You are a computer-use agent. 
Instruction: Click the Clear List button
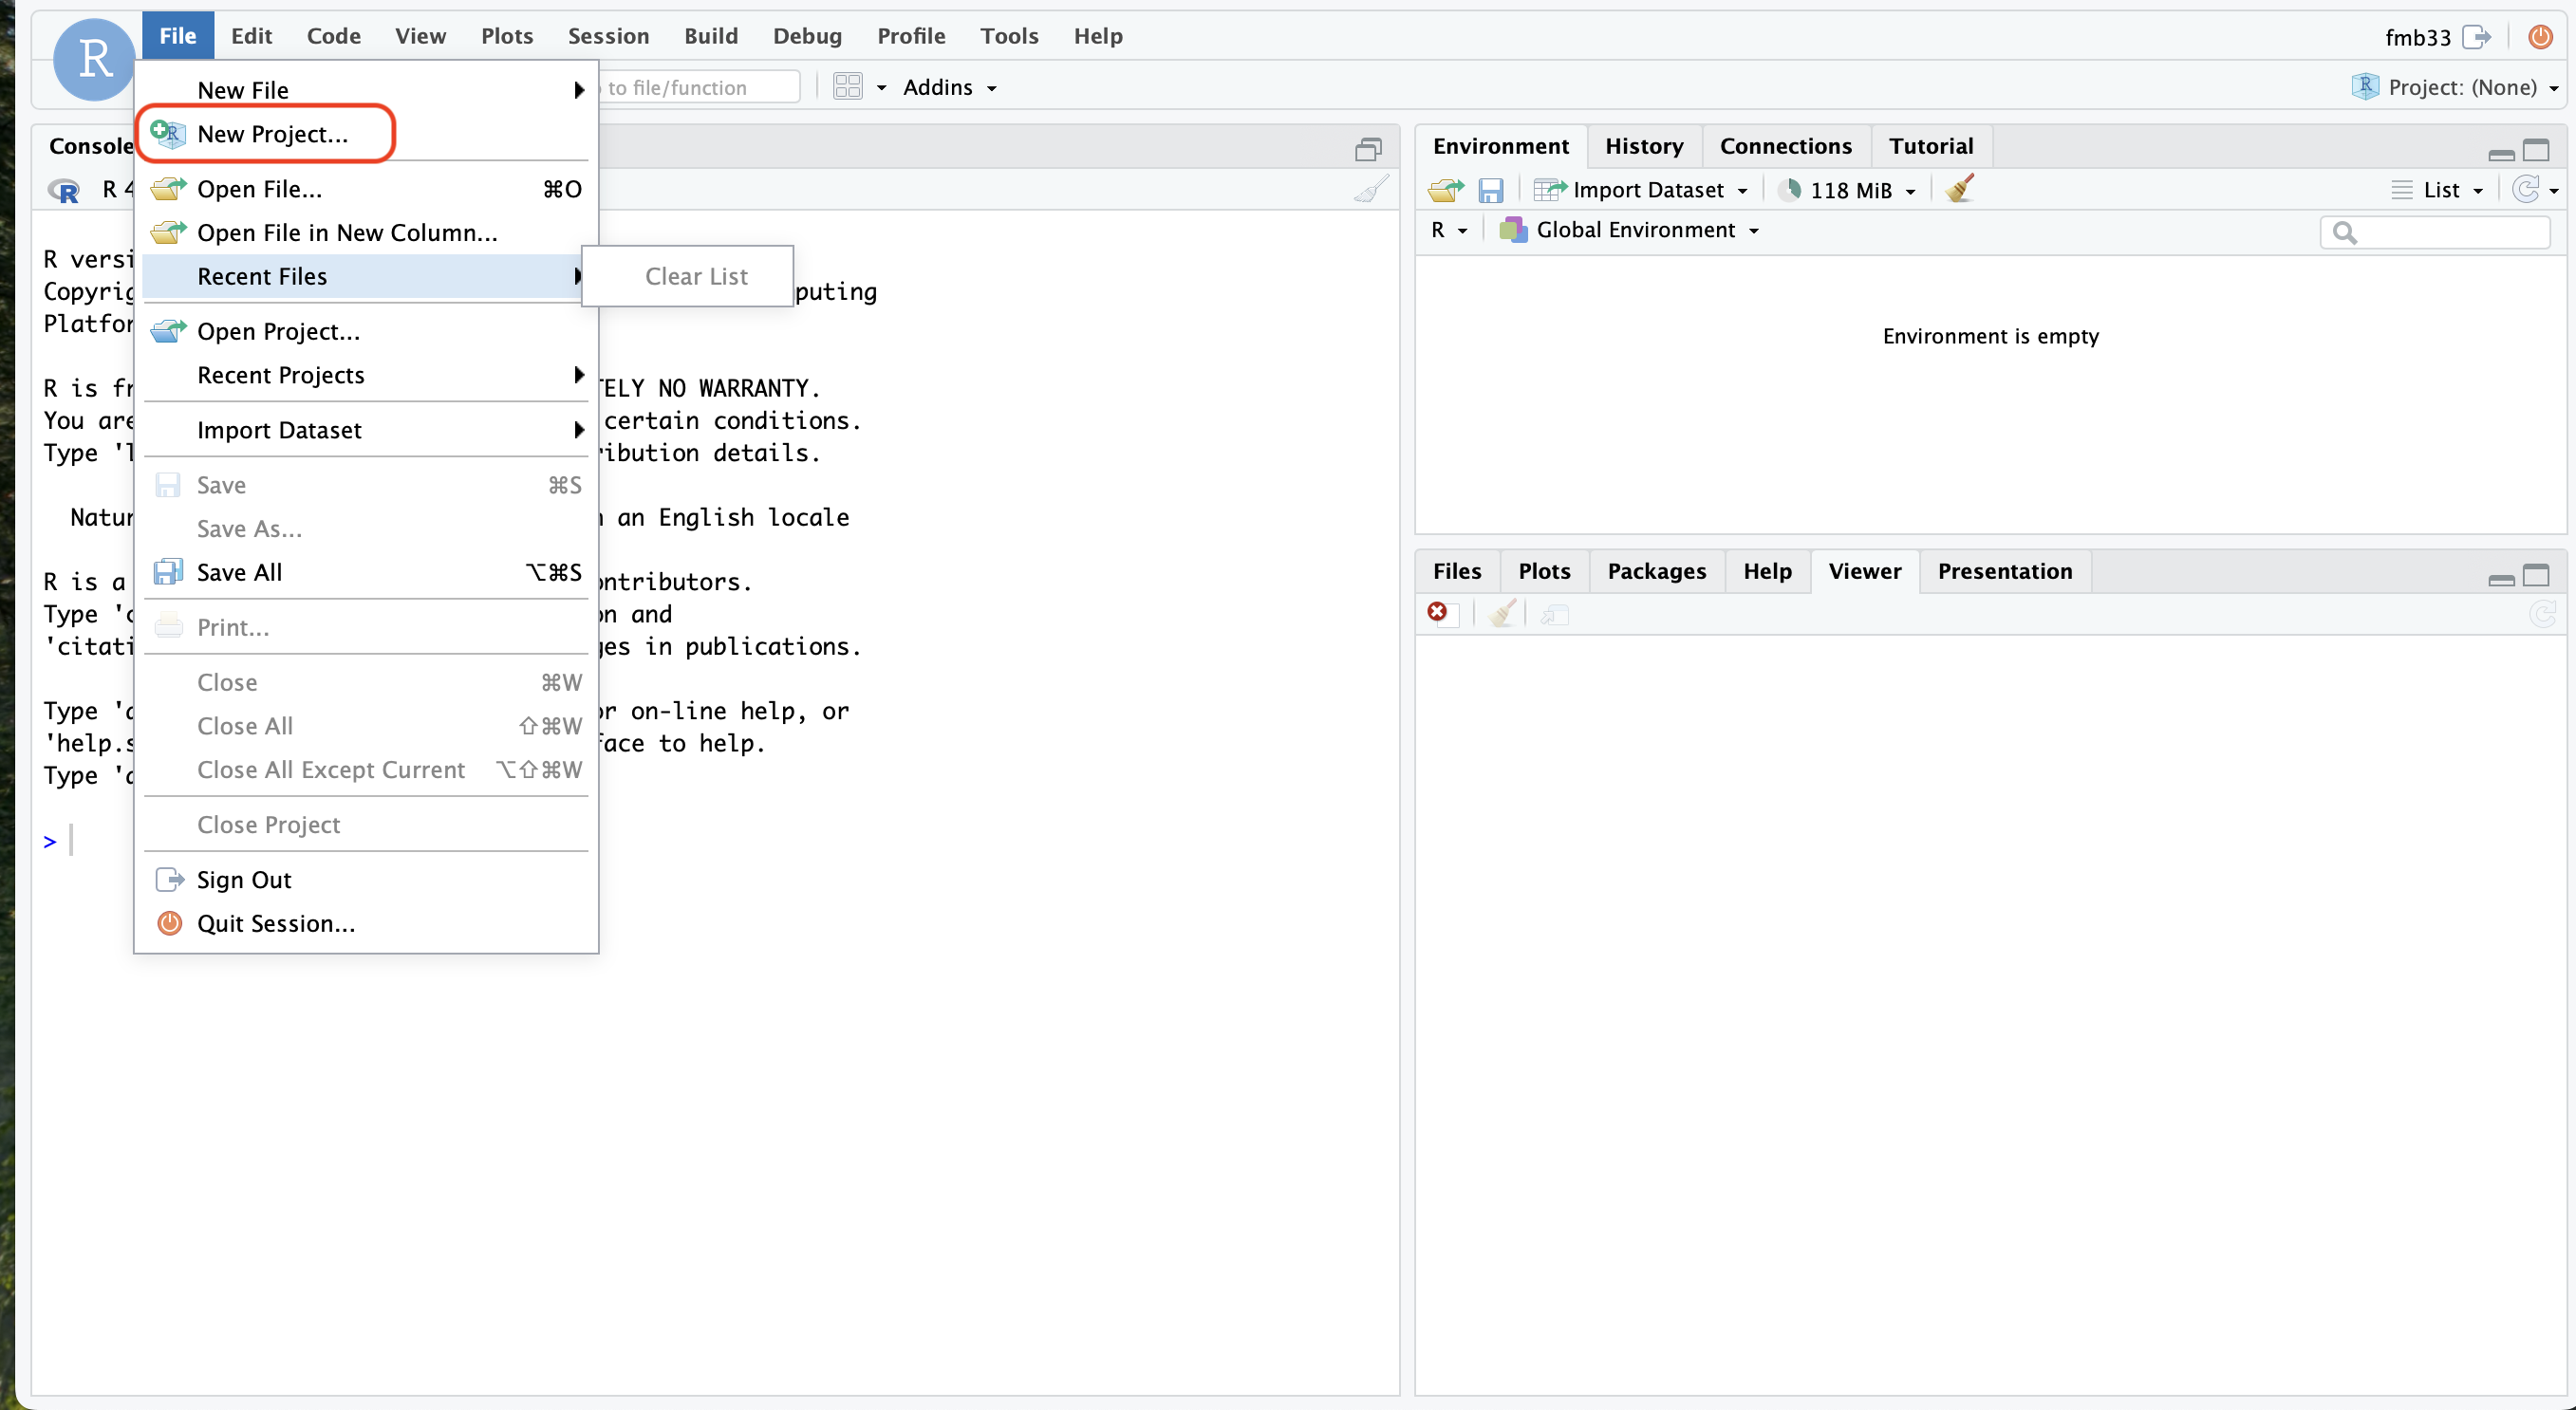[x=695, y=276]
